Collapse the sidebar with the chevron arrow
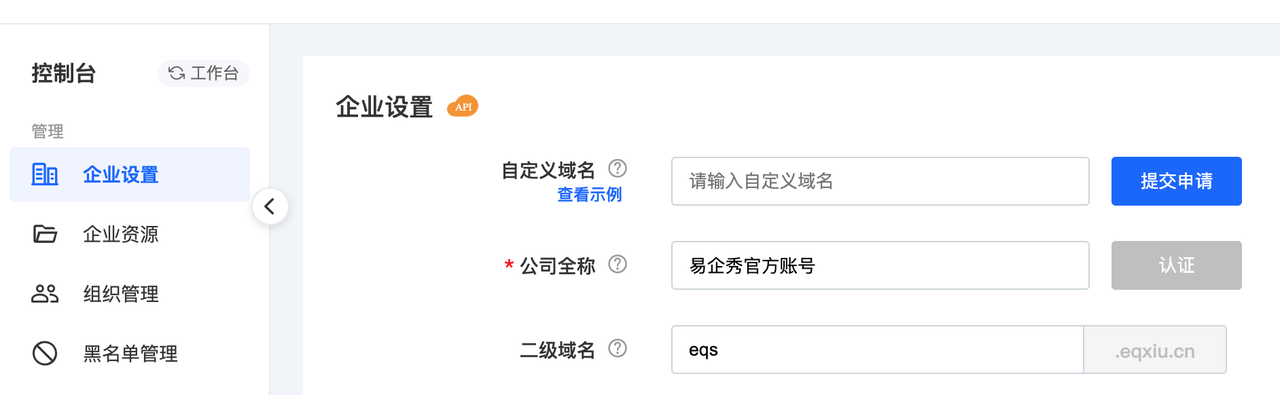This screenshot has height=395, width=1280. click(x=269, y=207)
